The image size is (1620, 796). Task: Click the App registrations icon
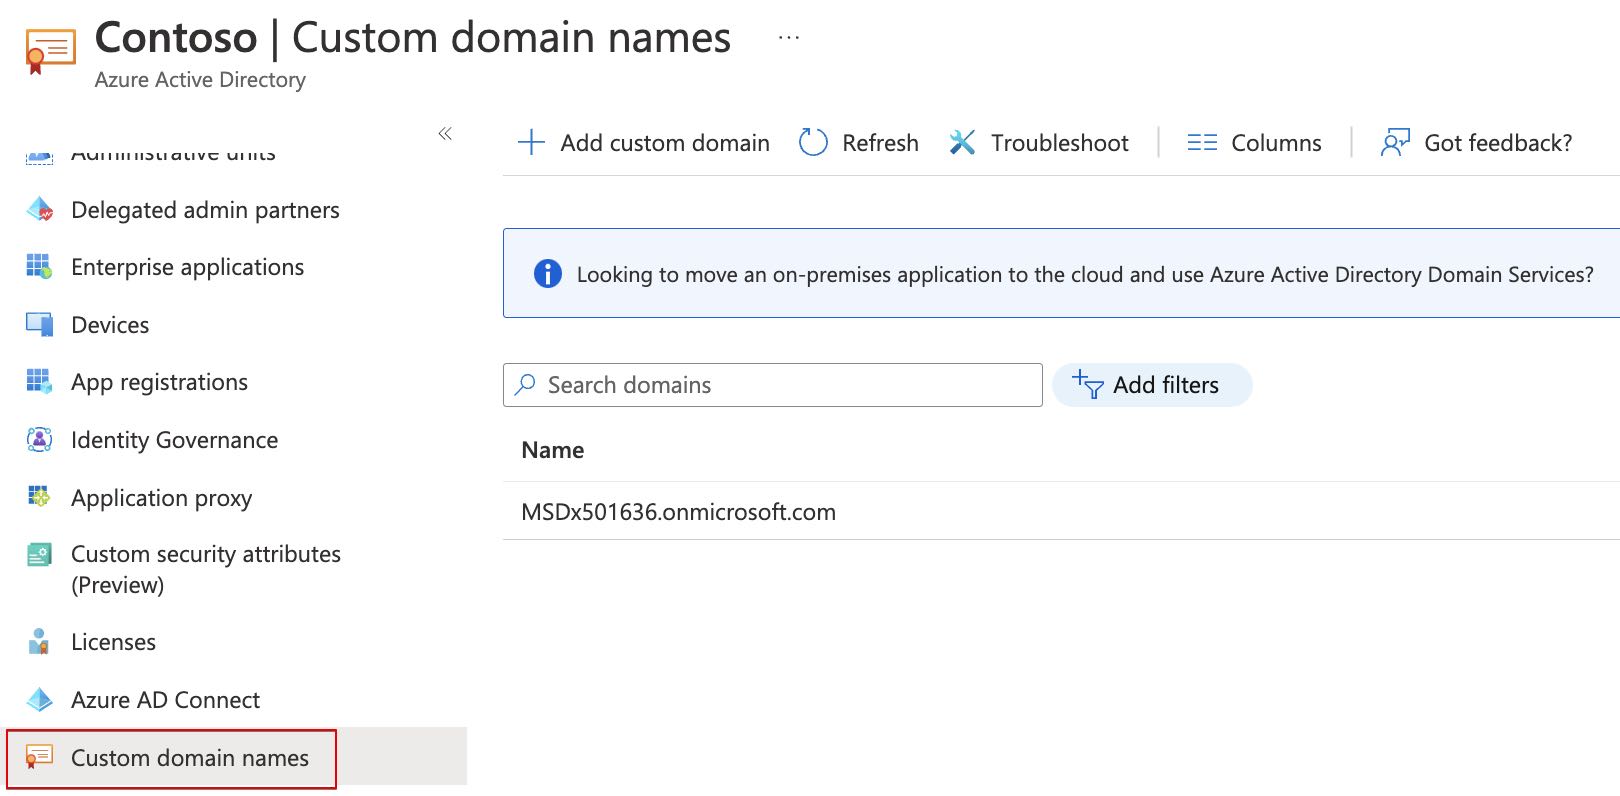click(x=39, y=382)
